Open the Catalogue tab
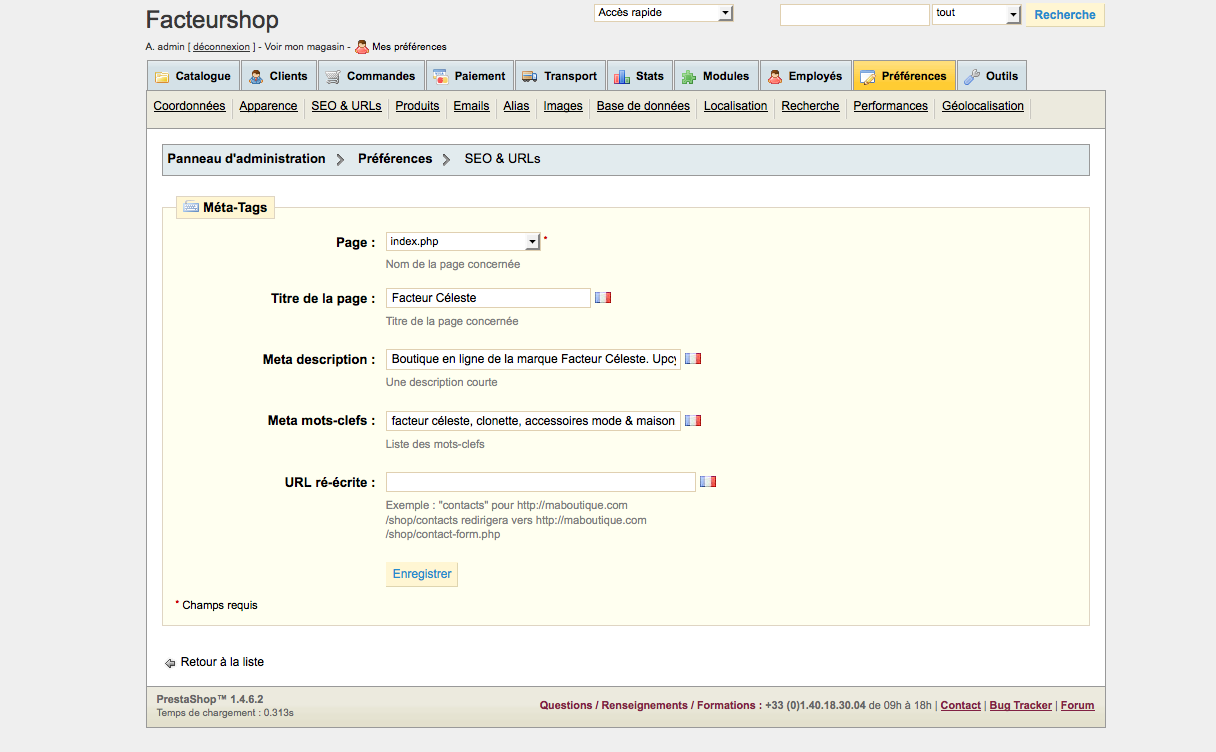This screenshot has width=1216, height=752. tap(193, 76)
